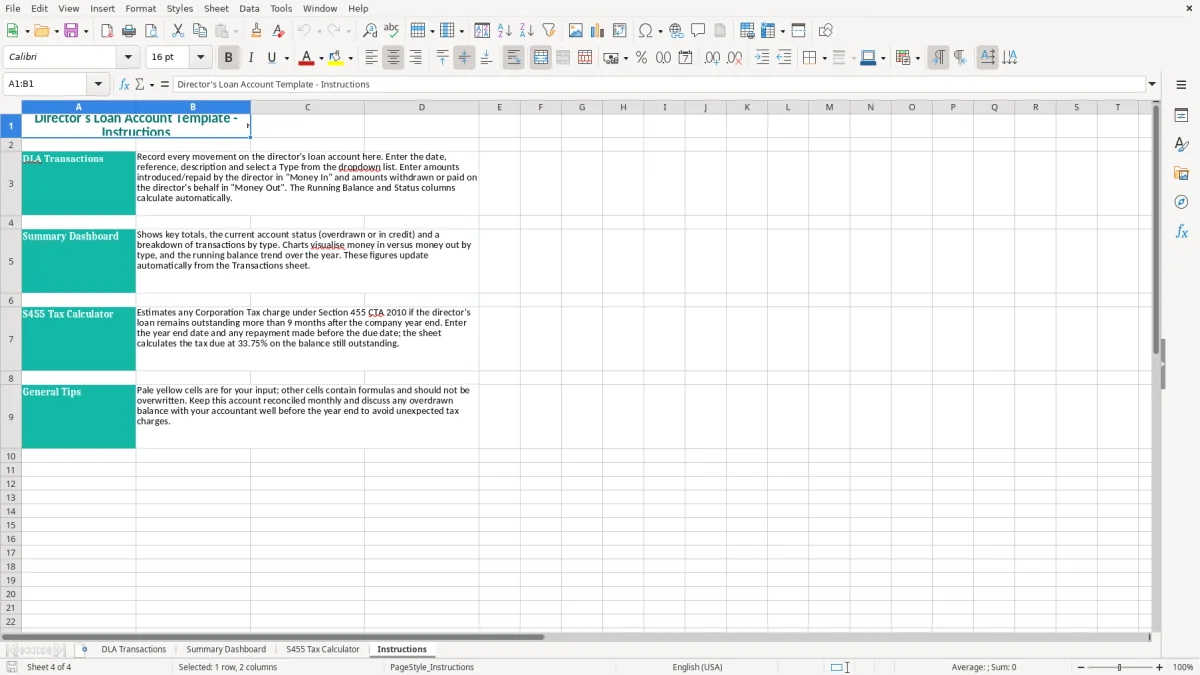Toggle AutoFilter funnel icon
The height and width of the screenshot is (675, 1200).
548,31
